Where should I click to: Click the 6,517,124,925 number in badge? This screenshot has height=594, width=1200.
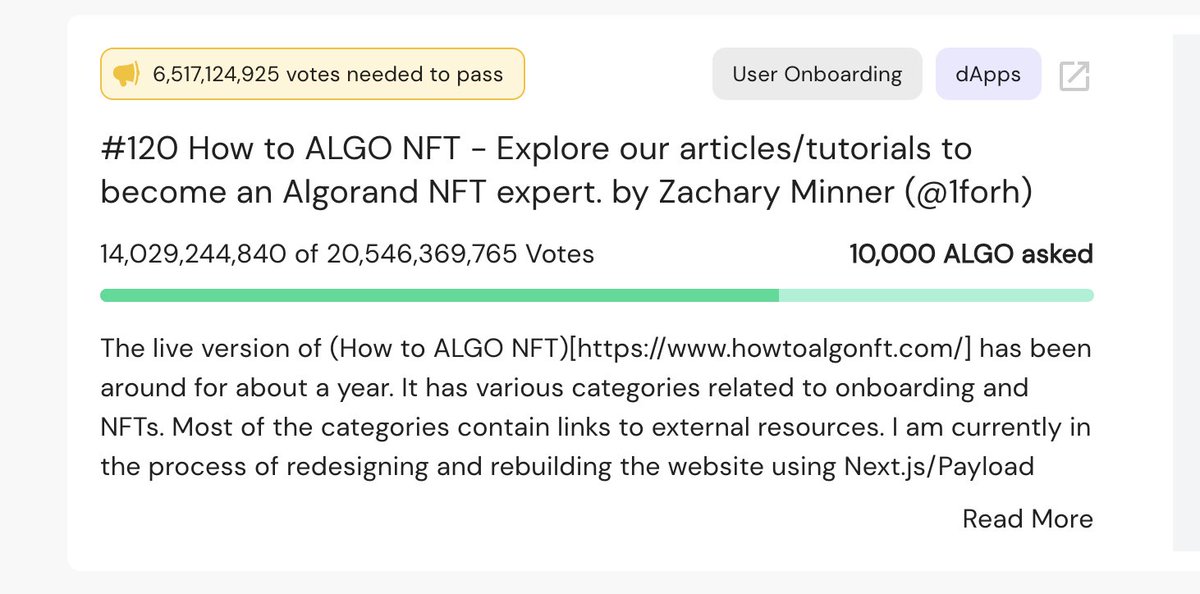pos(216,75)
